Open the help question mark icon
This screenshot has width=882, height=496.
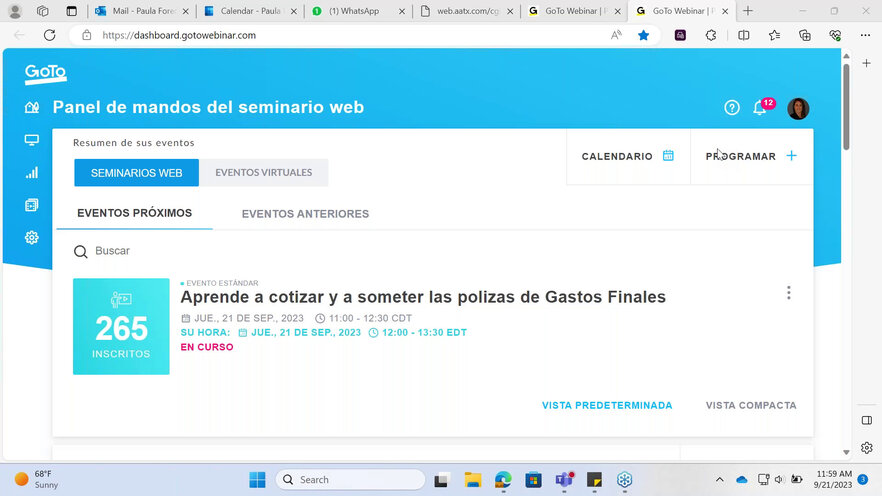pyautogui.click(x=732, y=107)
